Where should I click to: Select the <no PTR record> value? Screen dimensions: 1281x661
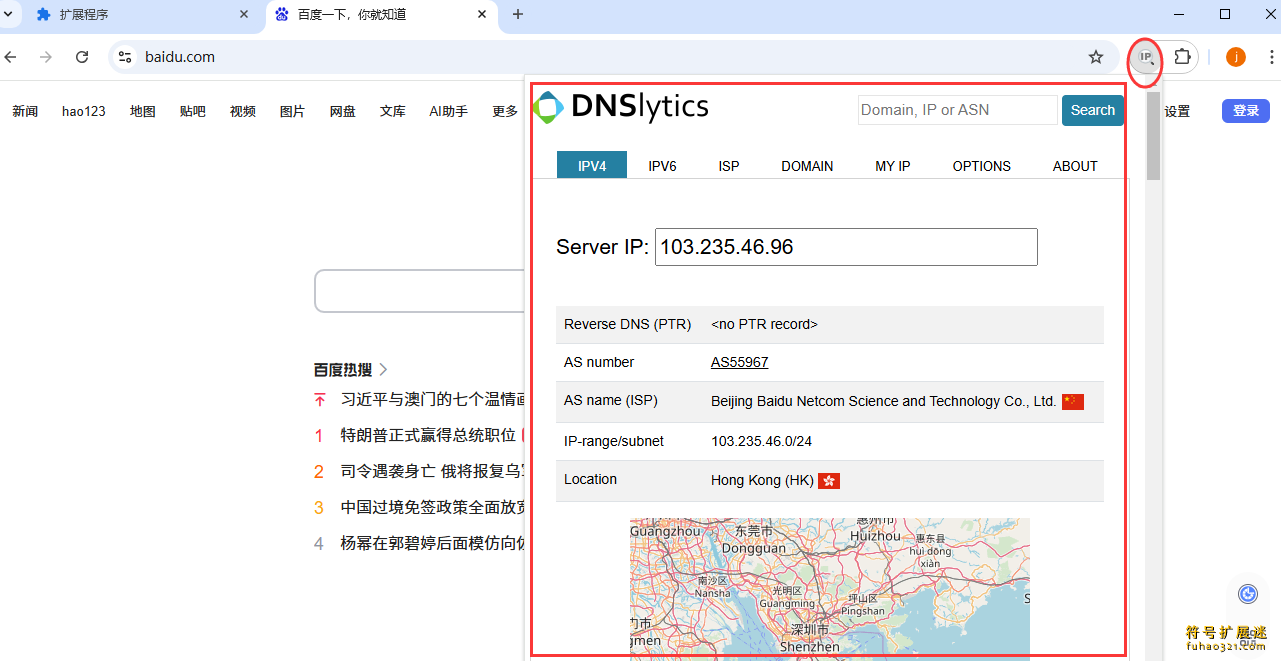point(764,324)
